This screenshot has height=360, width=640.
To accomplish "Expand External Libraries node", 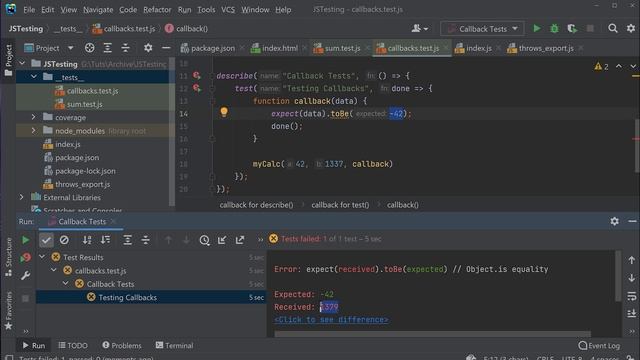I will click(22, 197).
